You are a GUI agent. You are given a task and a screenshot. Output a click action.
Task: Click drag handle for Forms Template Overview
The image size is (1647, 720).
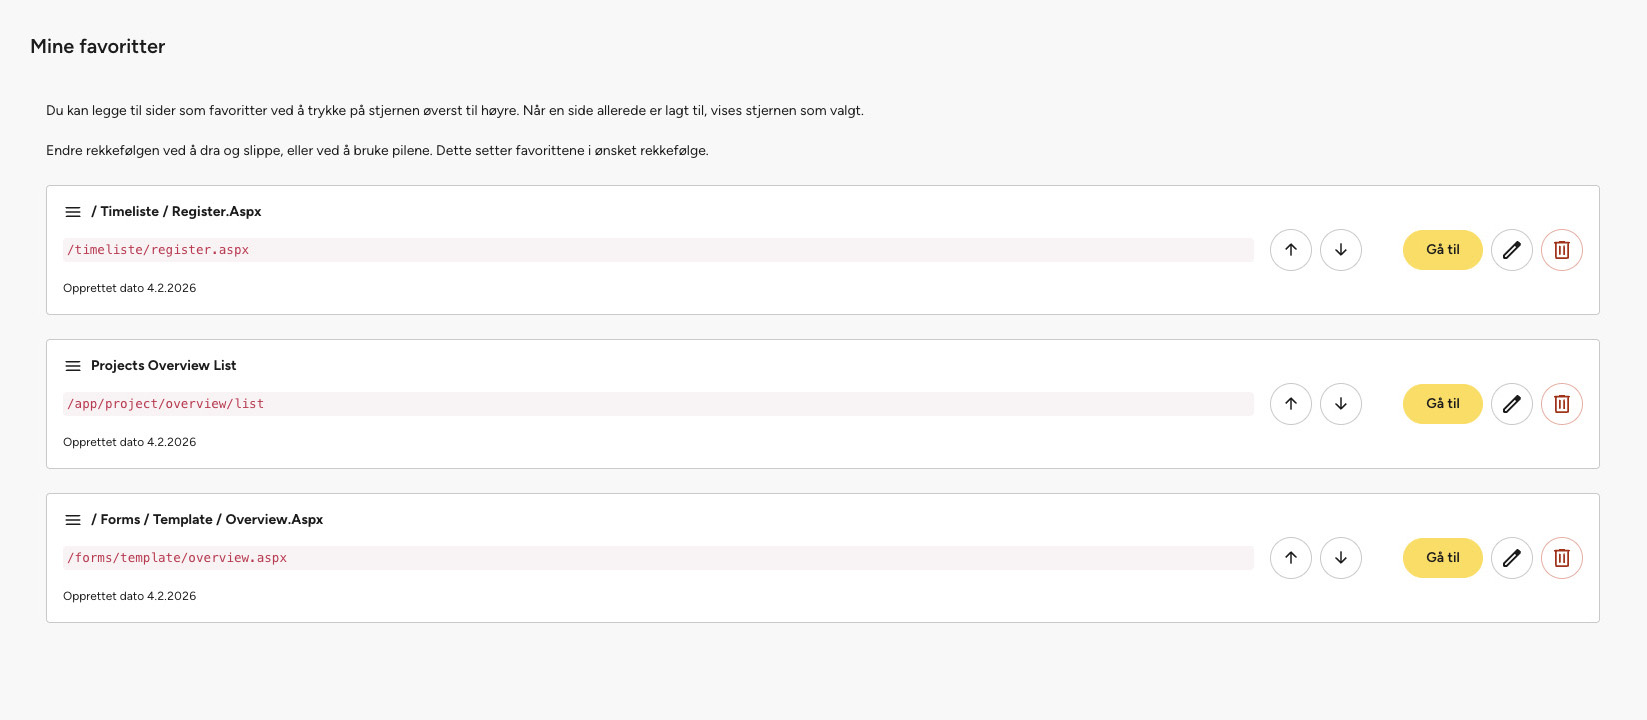pyautogui.click(x=73, y=520)
